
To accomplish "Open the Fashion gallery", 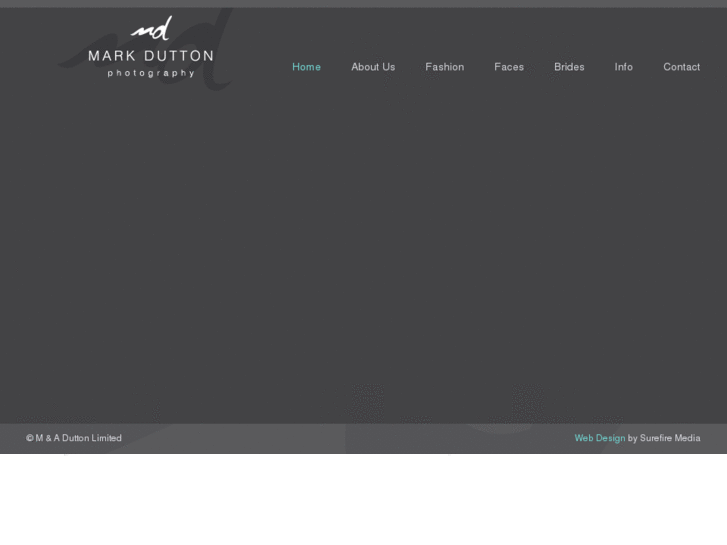I will (x=445, y=67).
